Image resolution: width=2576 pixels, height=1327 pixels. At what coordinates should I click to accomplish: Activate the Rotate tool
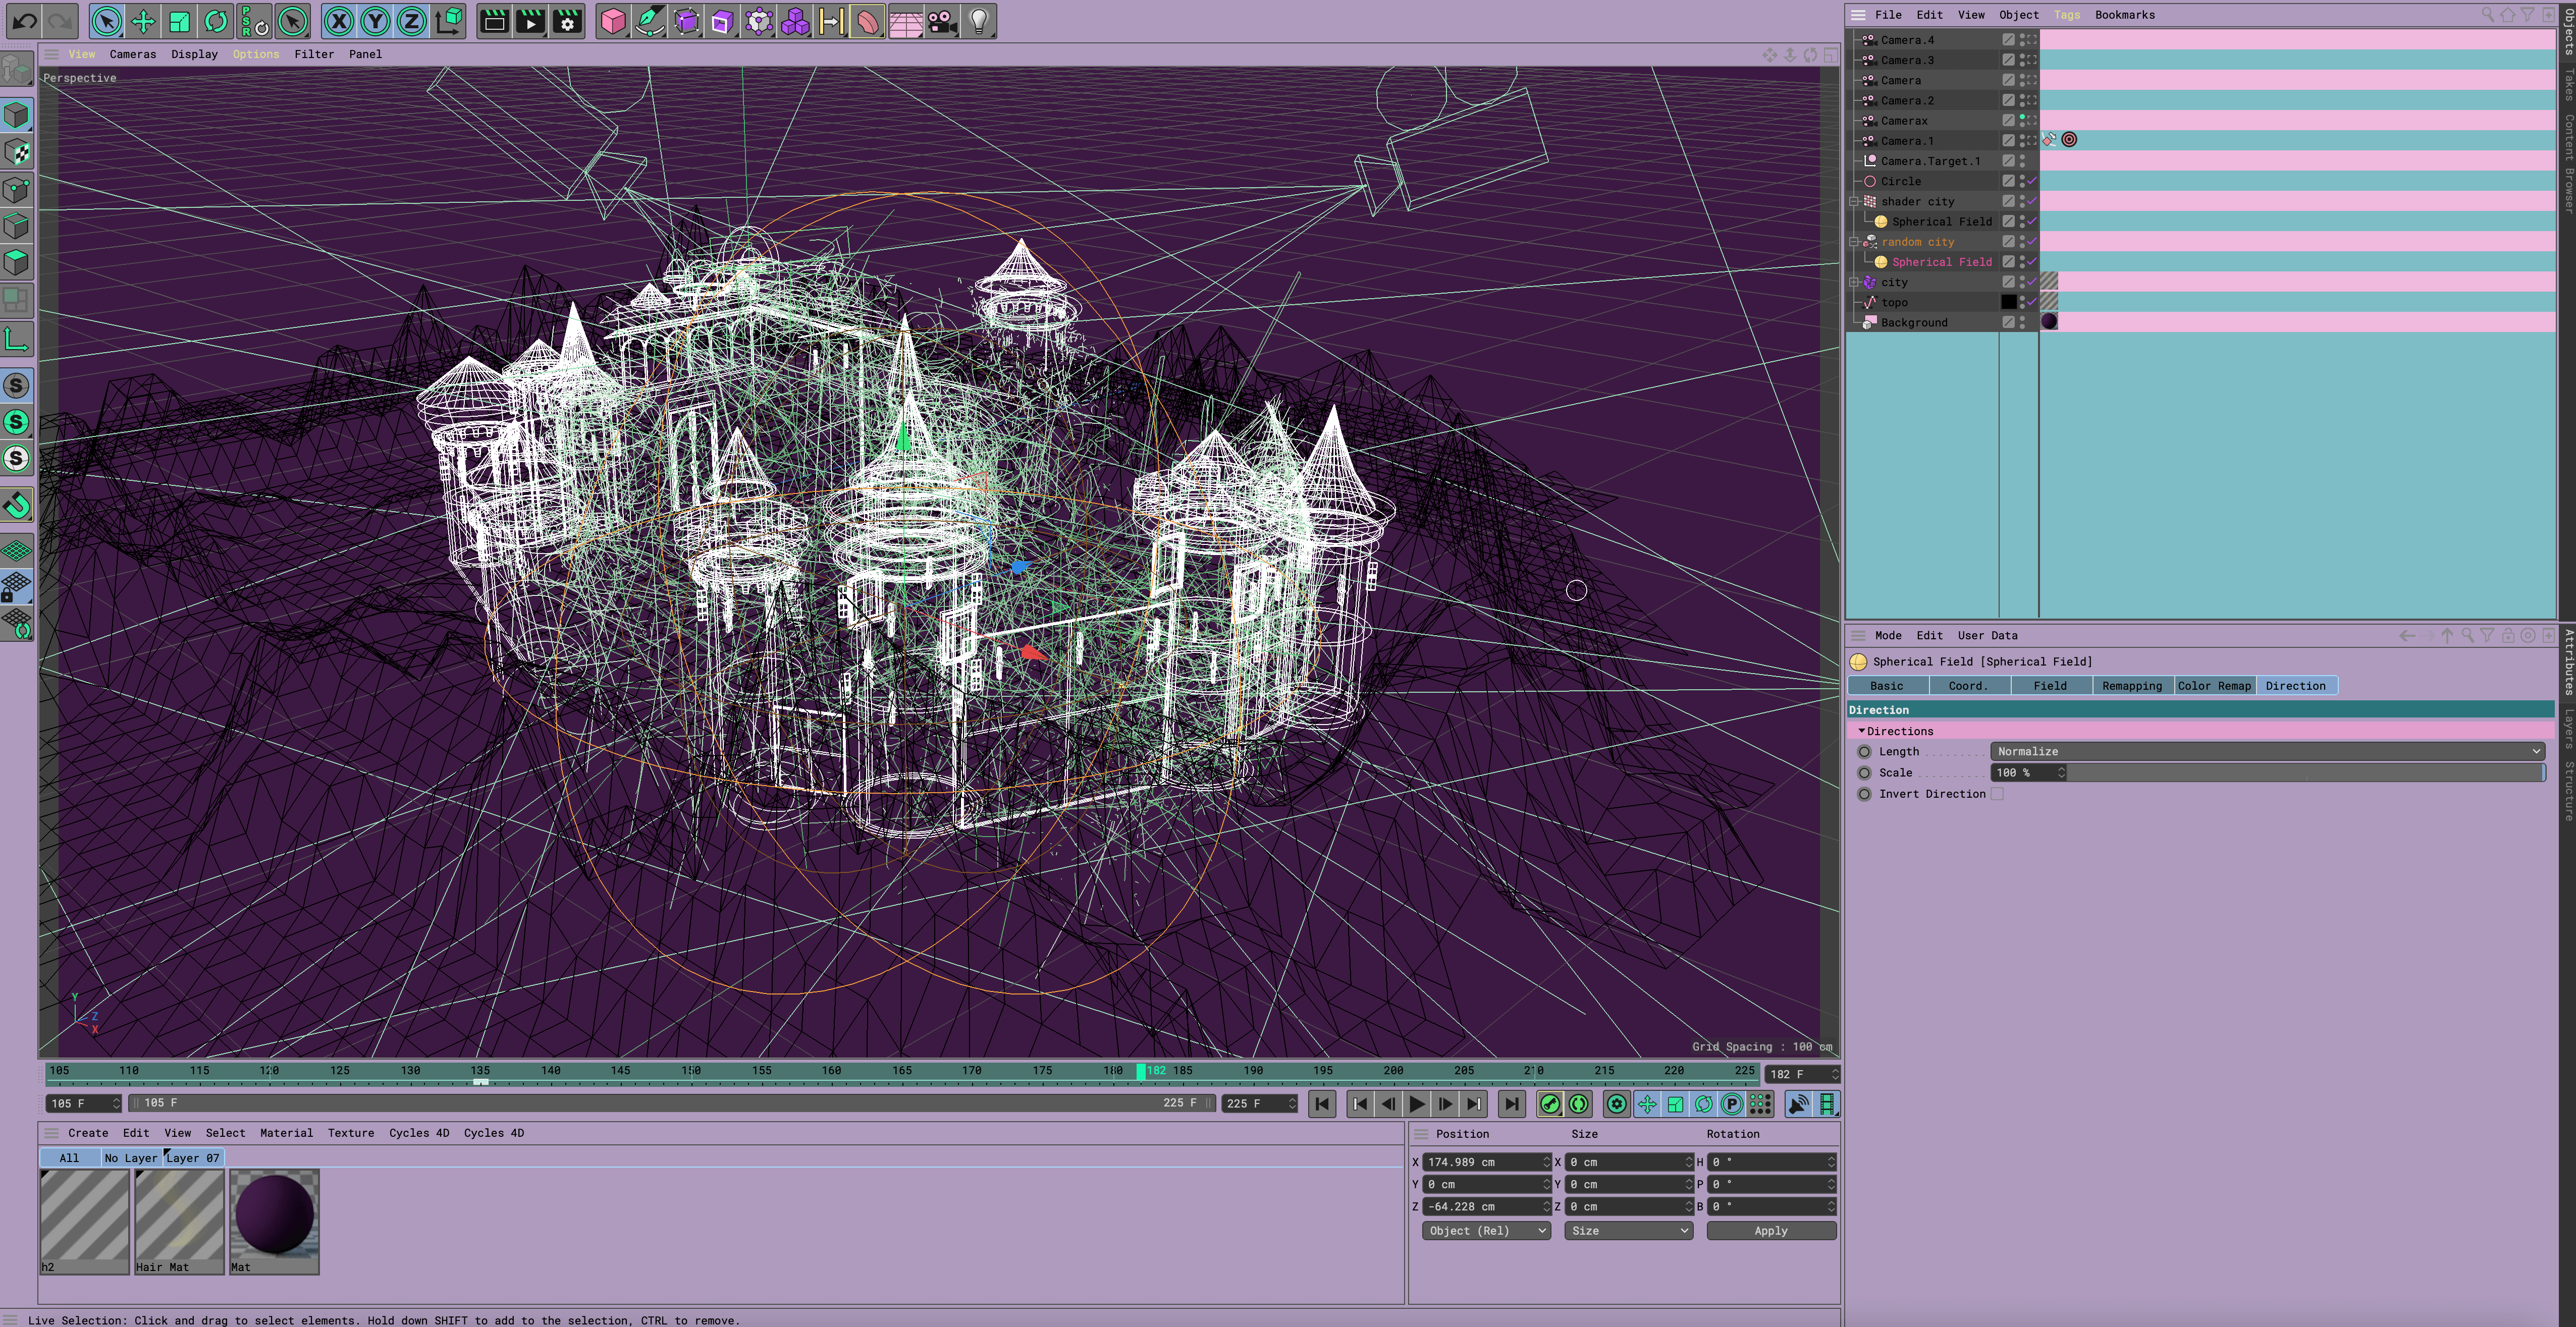click(216, 20)
